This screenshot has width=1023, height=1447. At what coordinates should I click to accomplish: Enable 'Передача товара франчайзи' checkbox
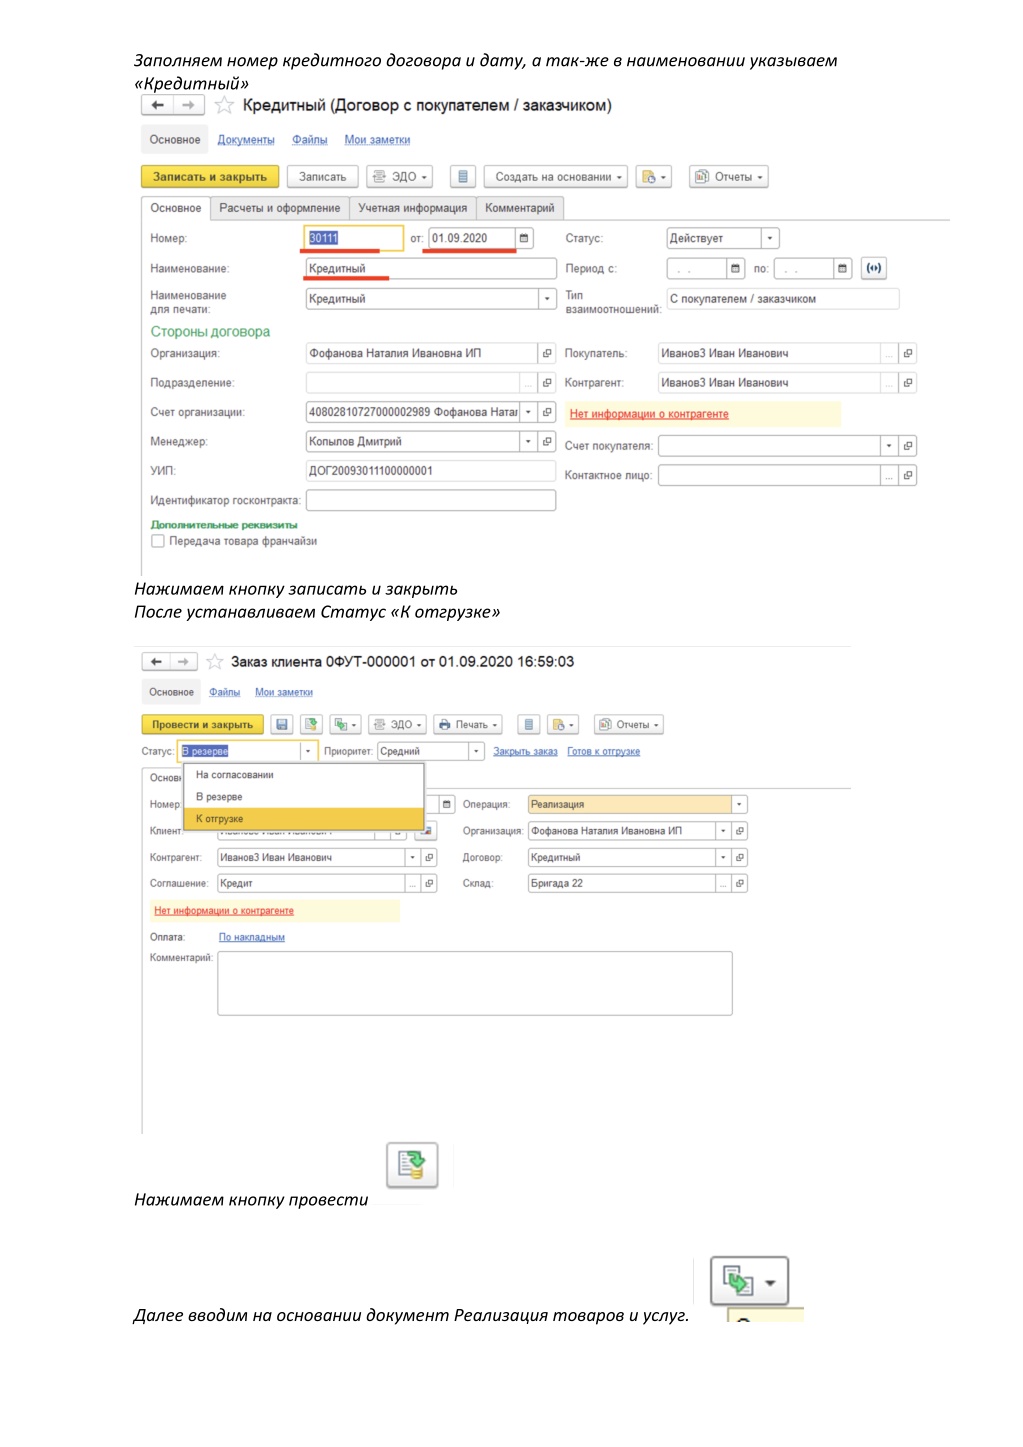pos(157,541)
